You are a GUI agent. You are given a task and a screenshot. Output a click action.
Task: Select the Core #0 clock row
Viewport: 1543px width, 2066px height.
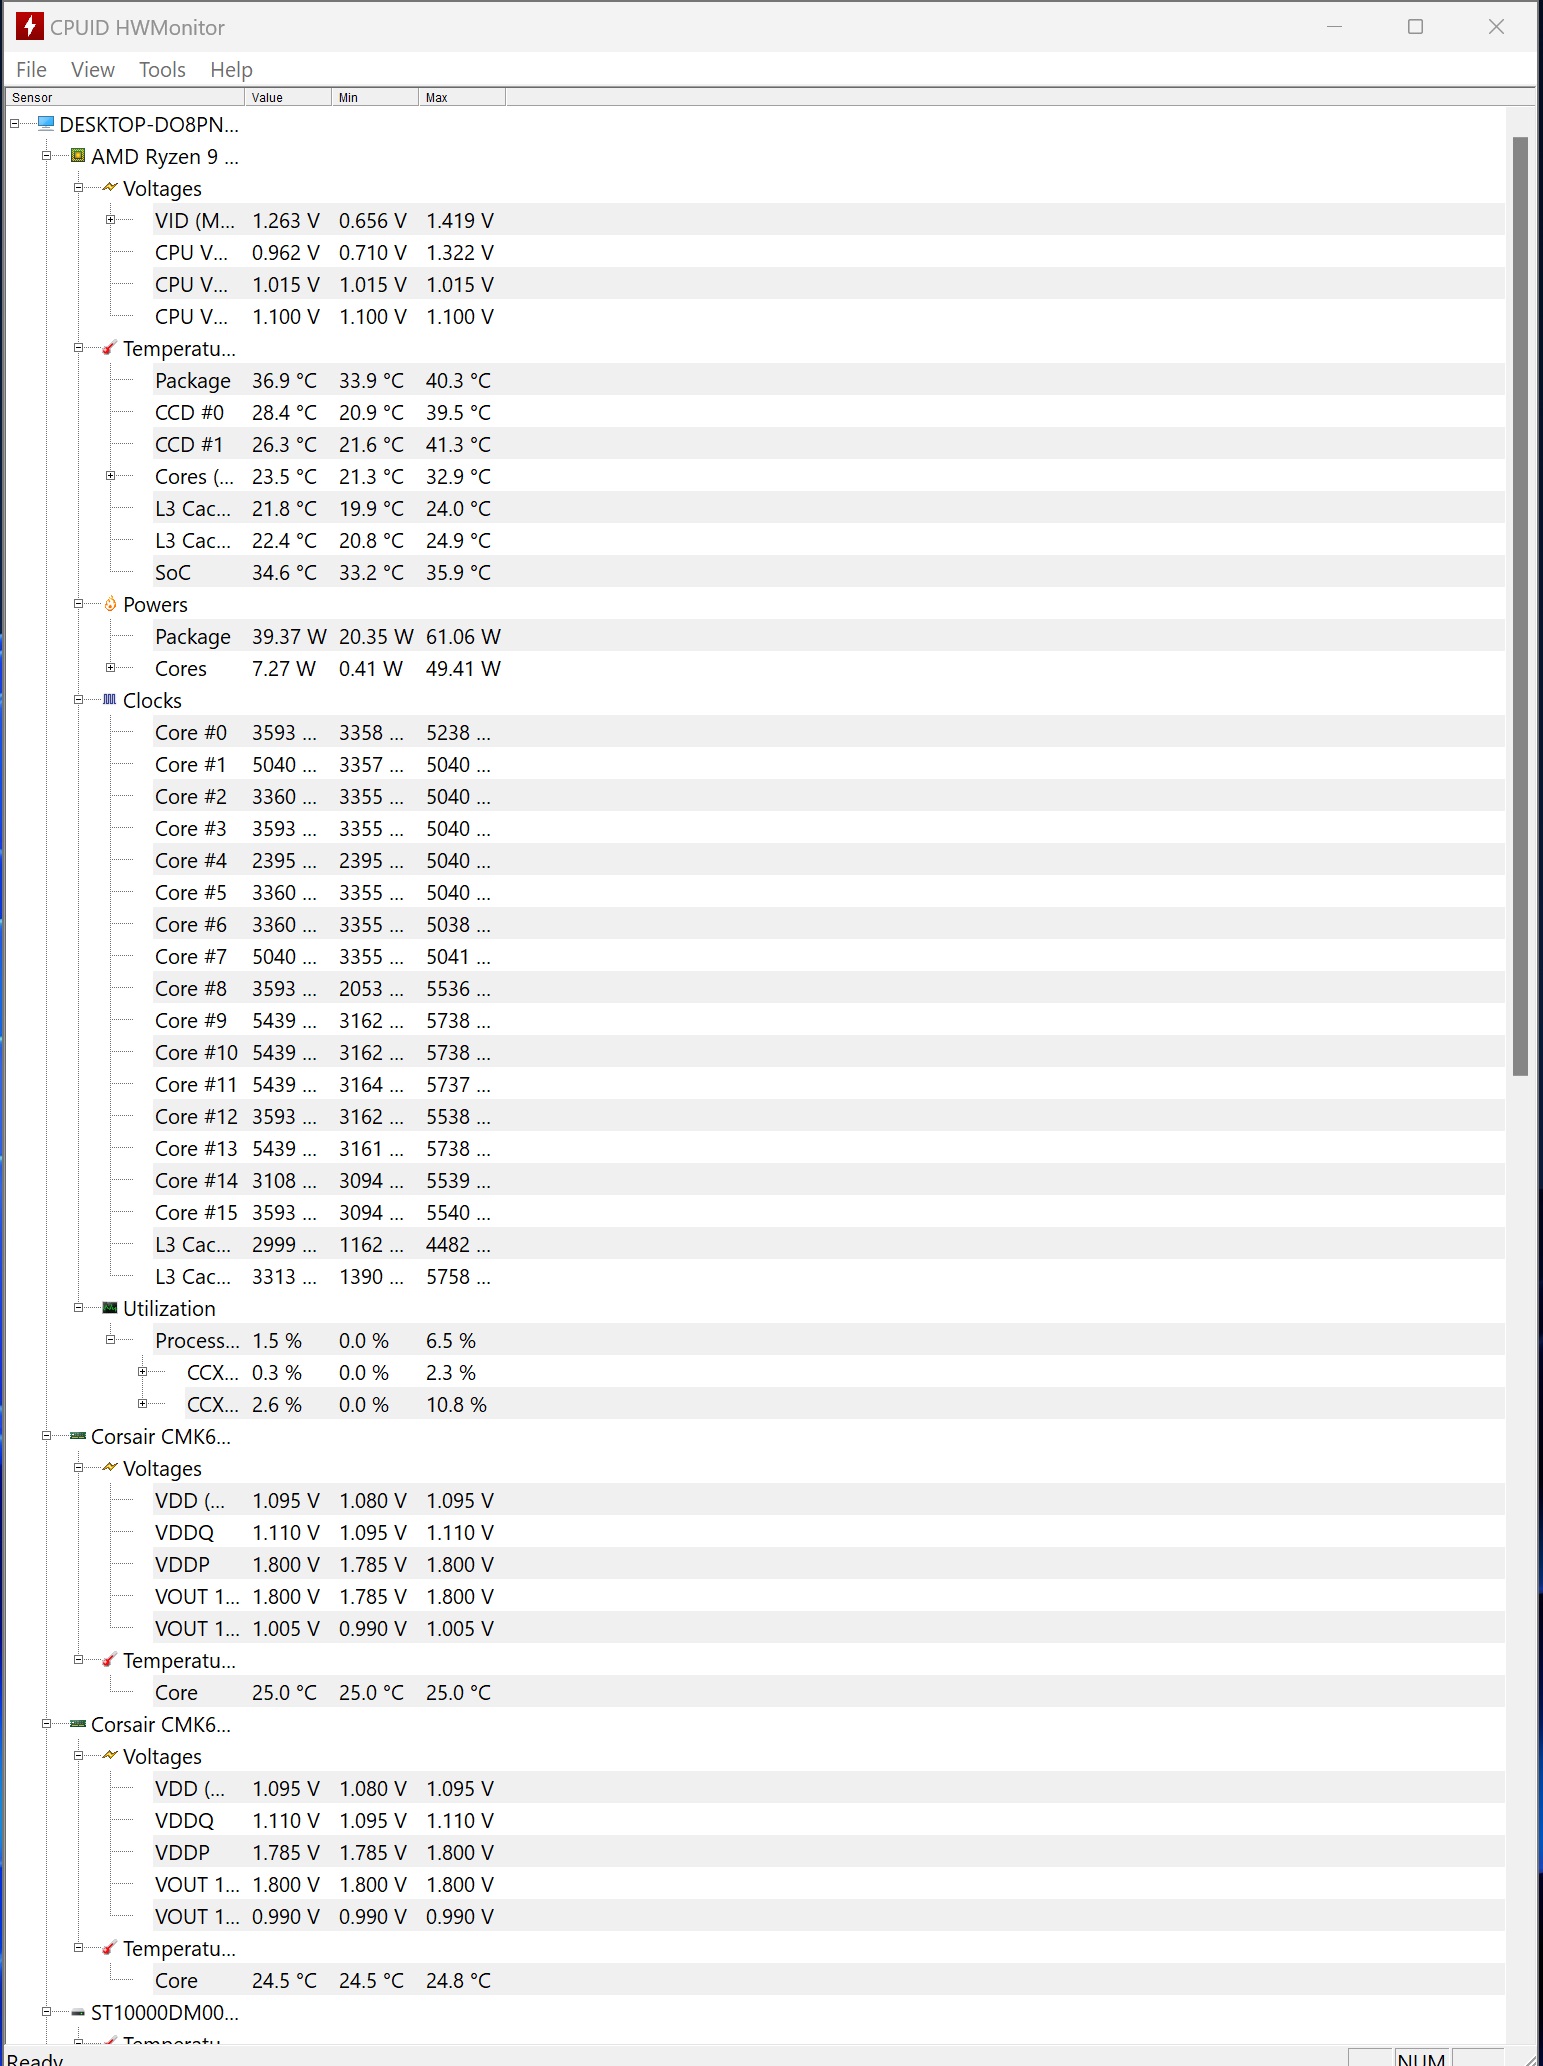[828, 732]
